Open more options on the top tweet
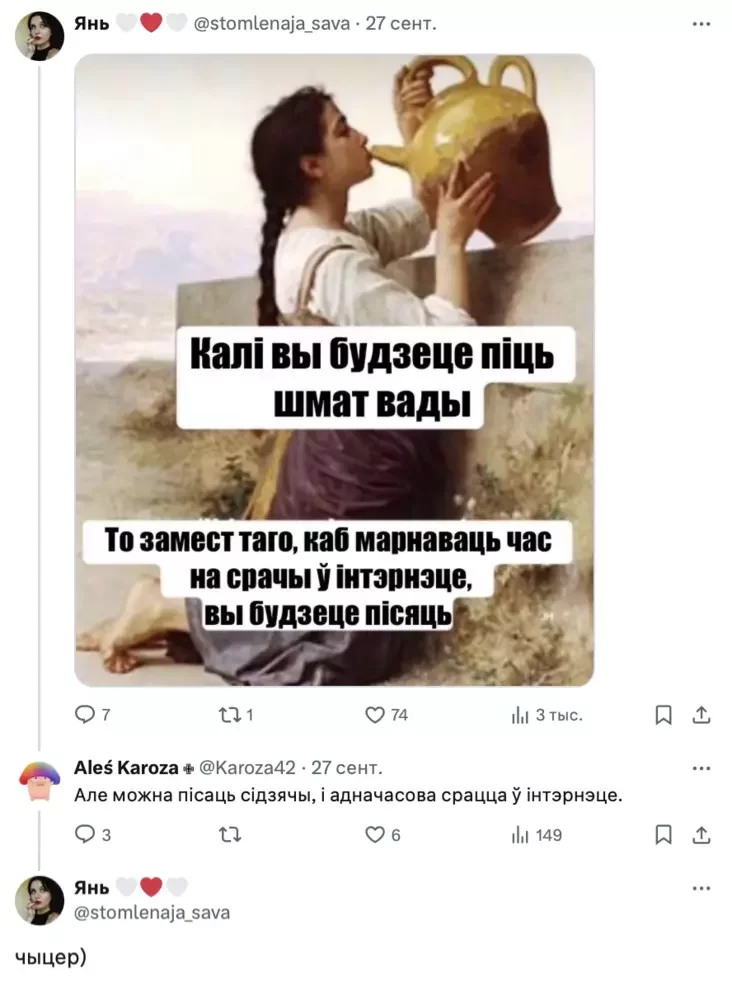 [701, 24]
